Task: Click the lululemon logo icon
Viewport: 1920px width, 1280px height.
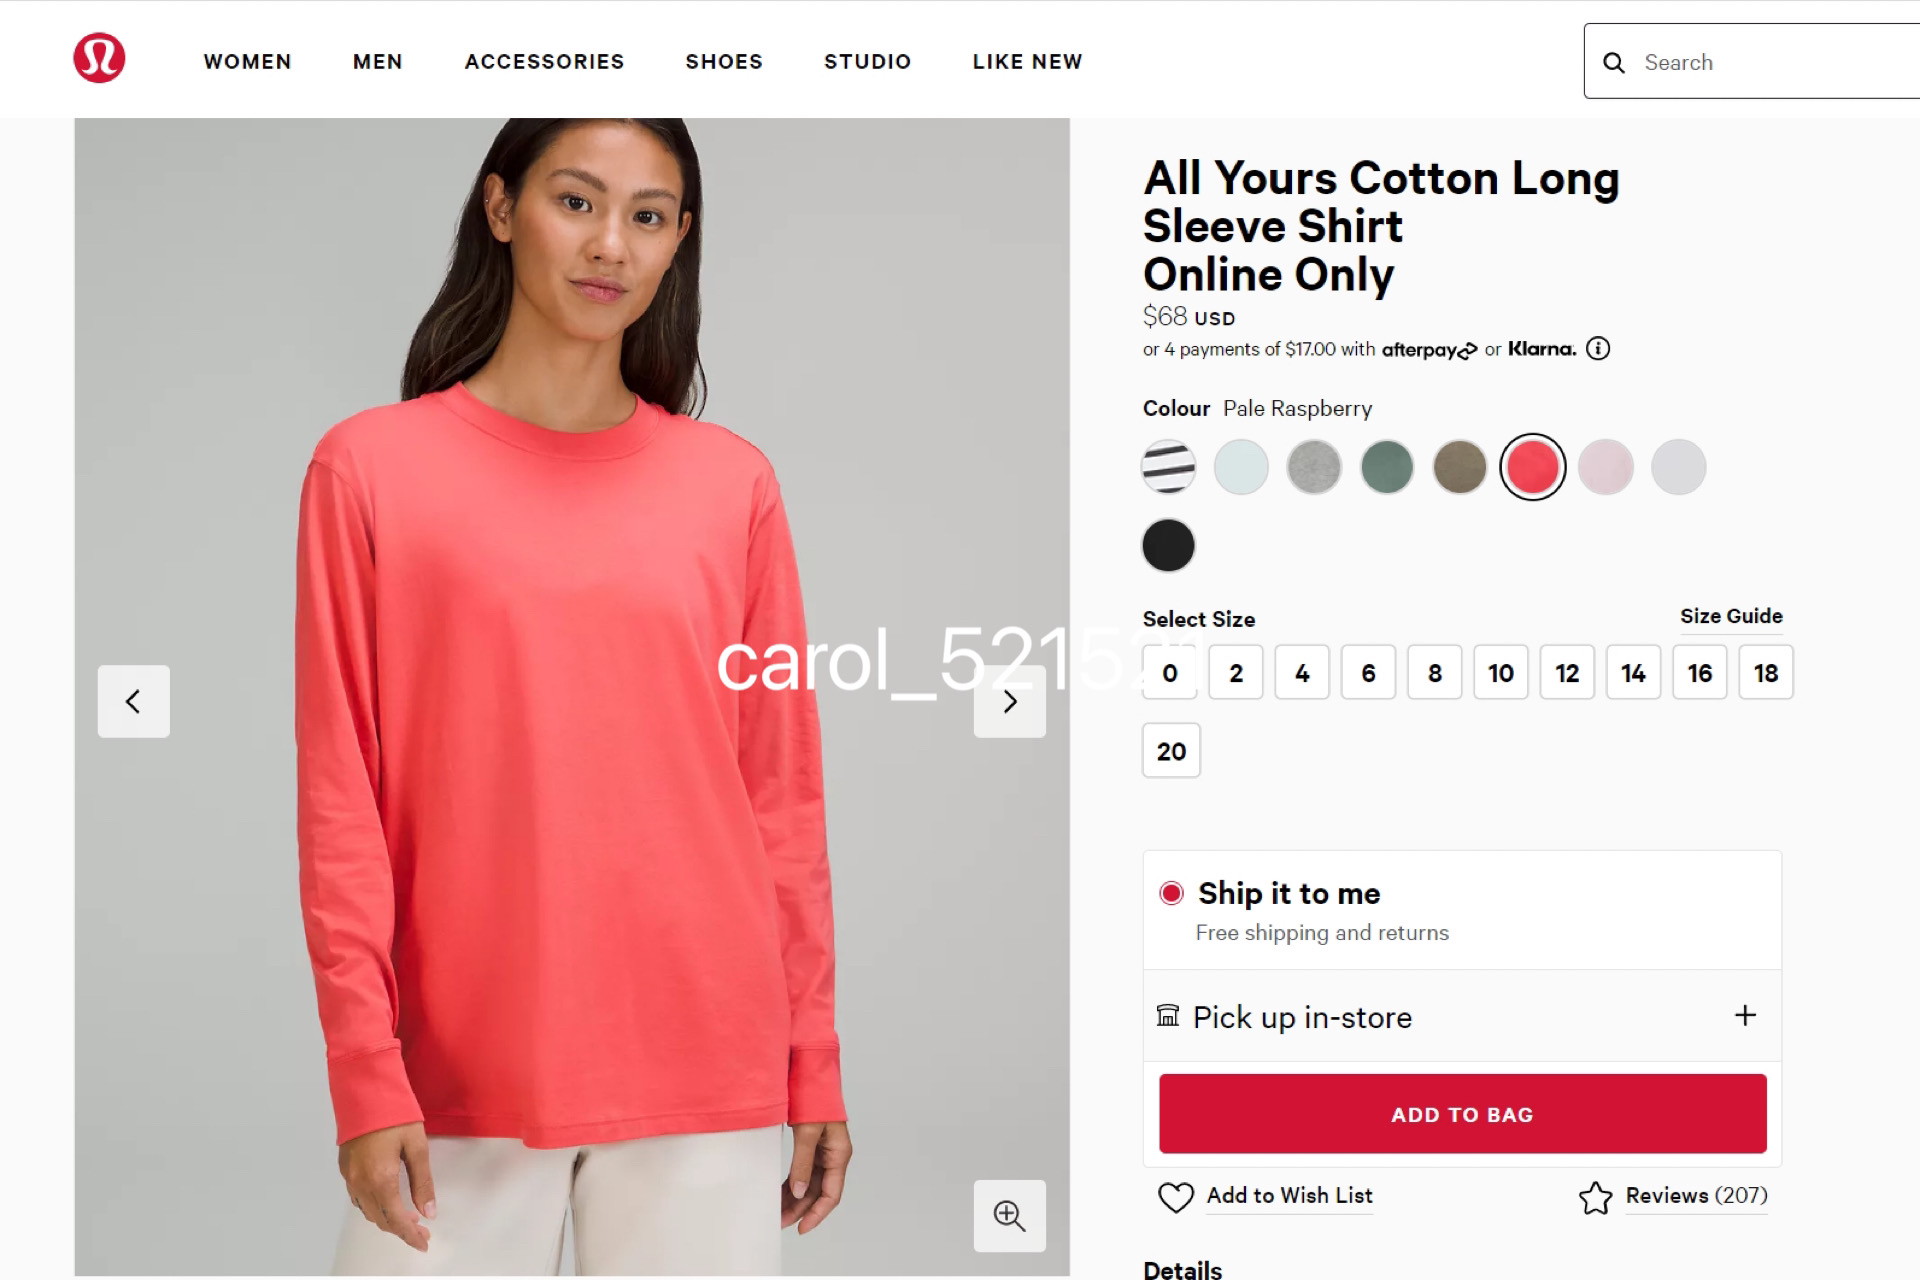Action: 99,58
